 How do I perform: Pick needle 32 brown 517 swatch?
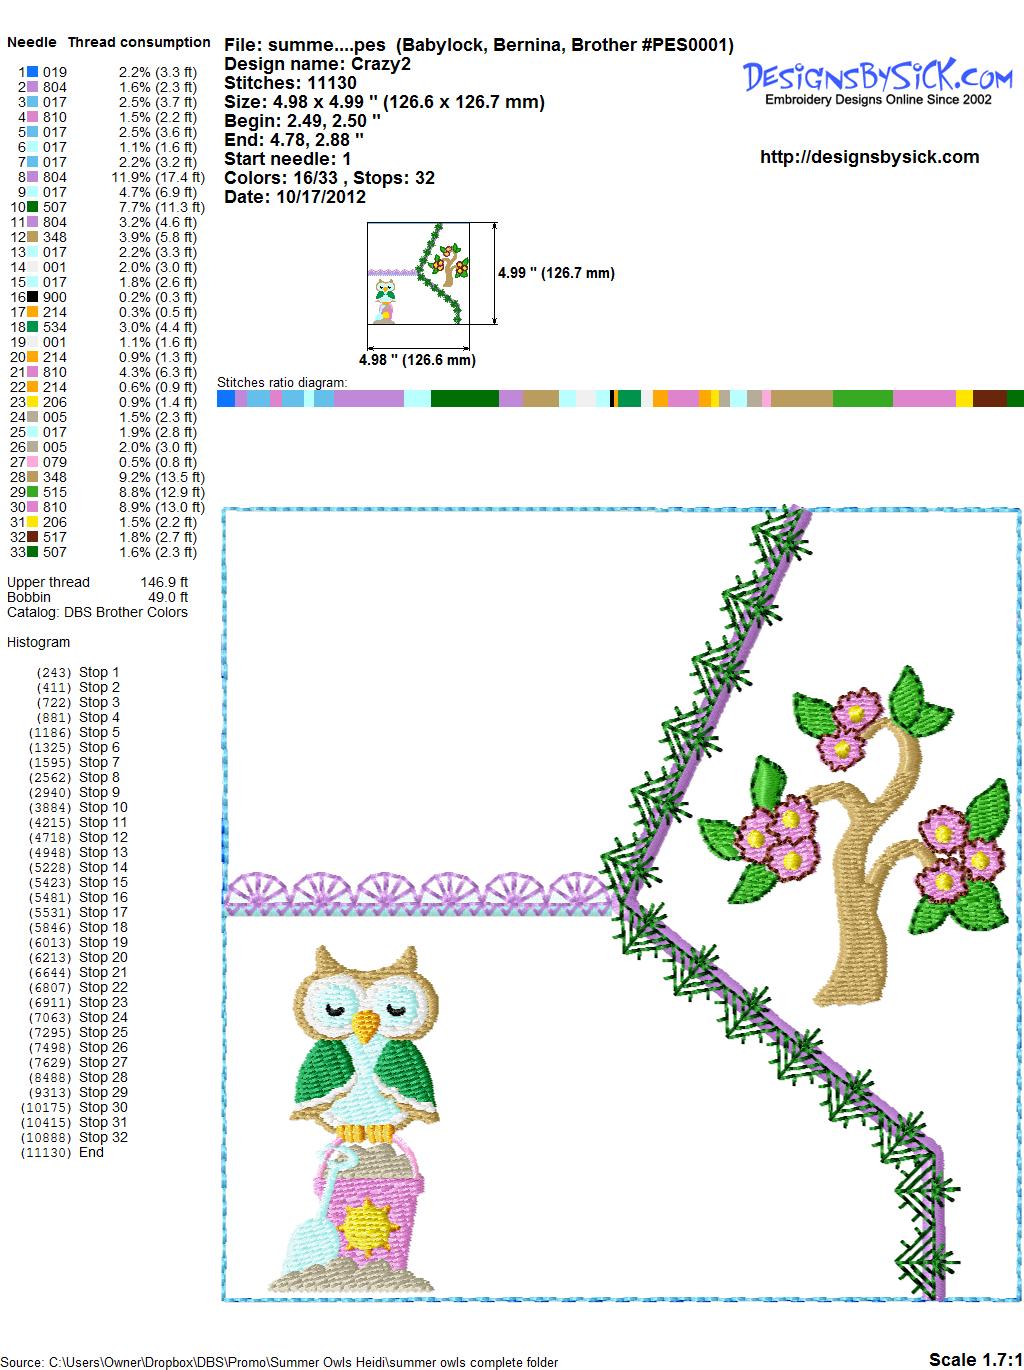(32, 537)
